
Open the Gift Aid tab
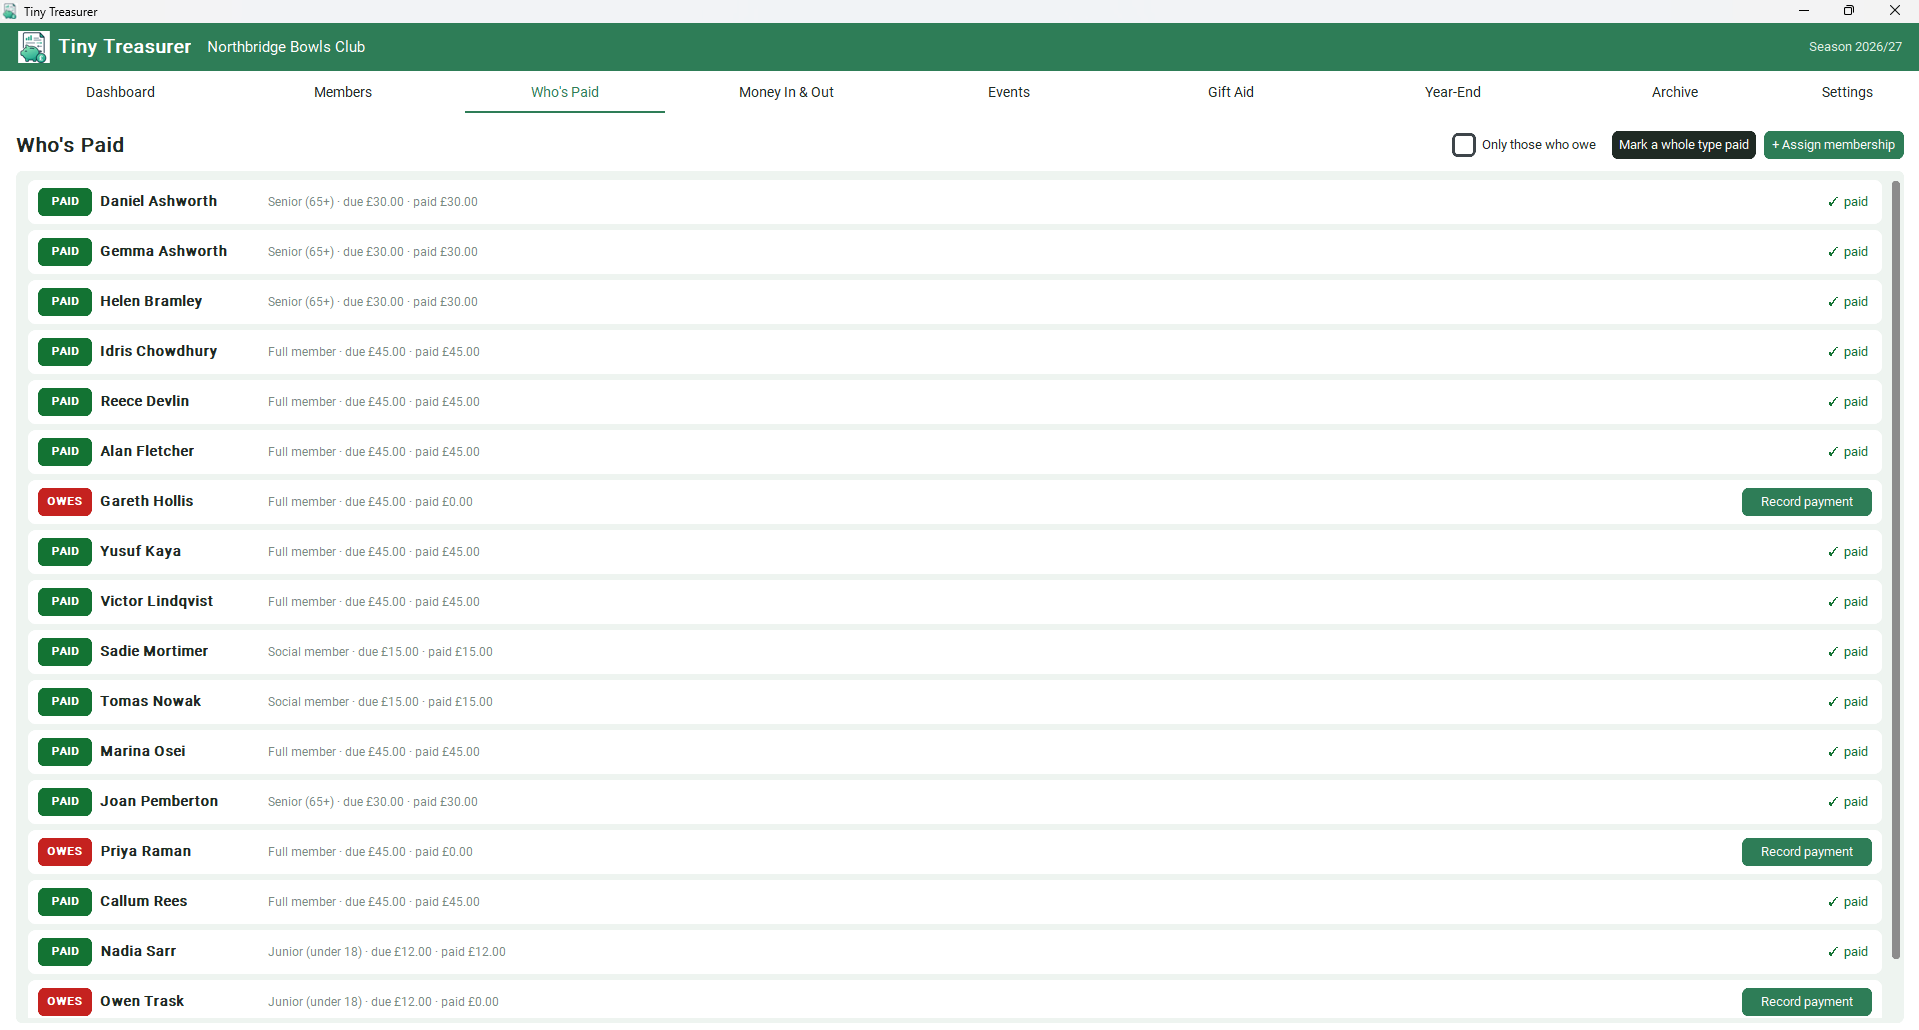pyautogui.click(x=1231, y=92)
